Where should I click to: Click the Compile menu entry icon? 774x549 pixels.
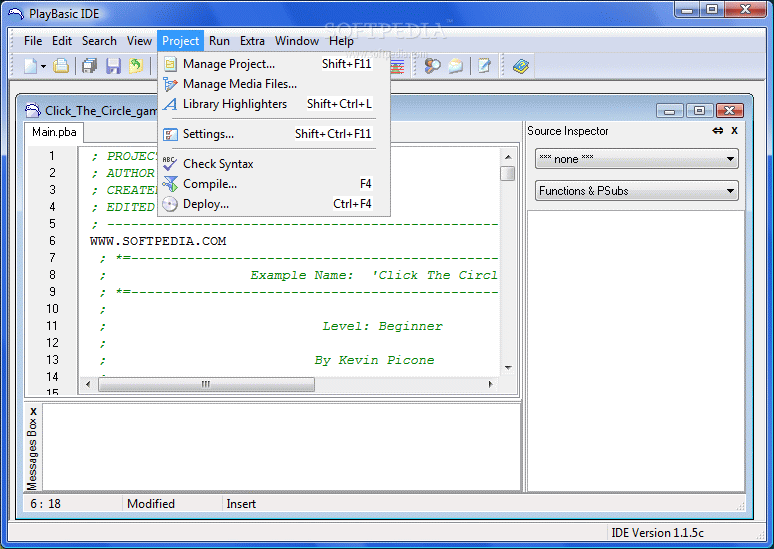point(170,184)
